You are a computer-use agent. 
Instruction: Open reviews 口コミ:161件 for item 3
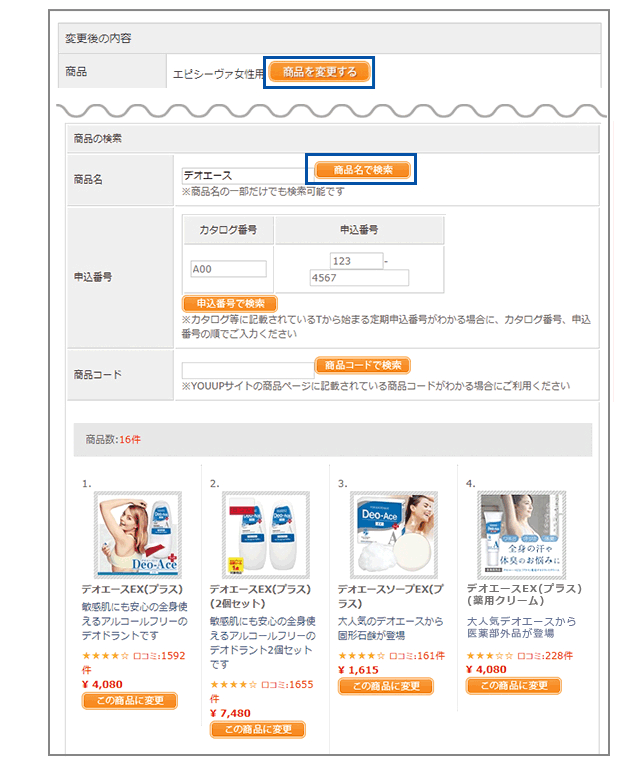point(416,656)
